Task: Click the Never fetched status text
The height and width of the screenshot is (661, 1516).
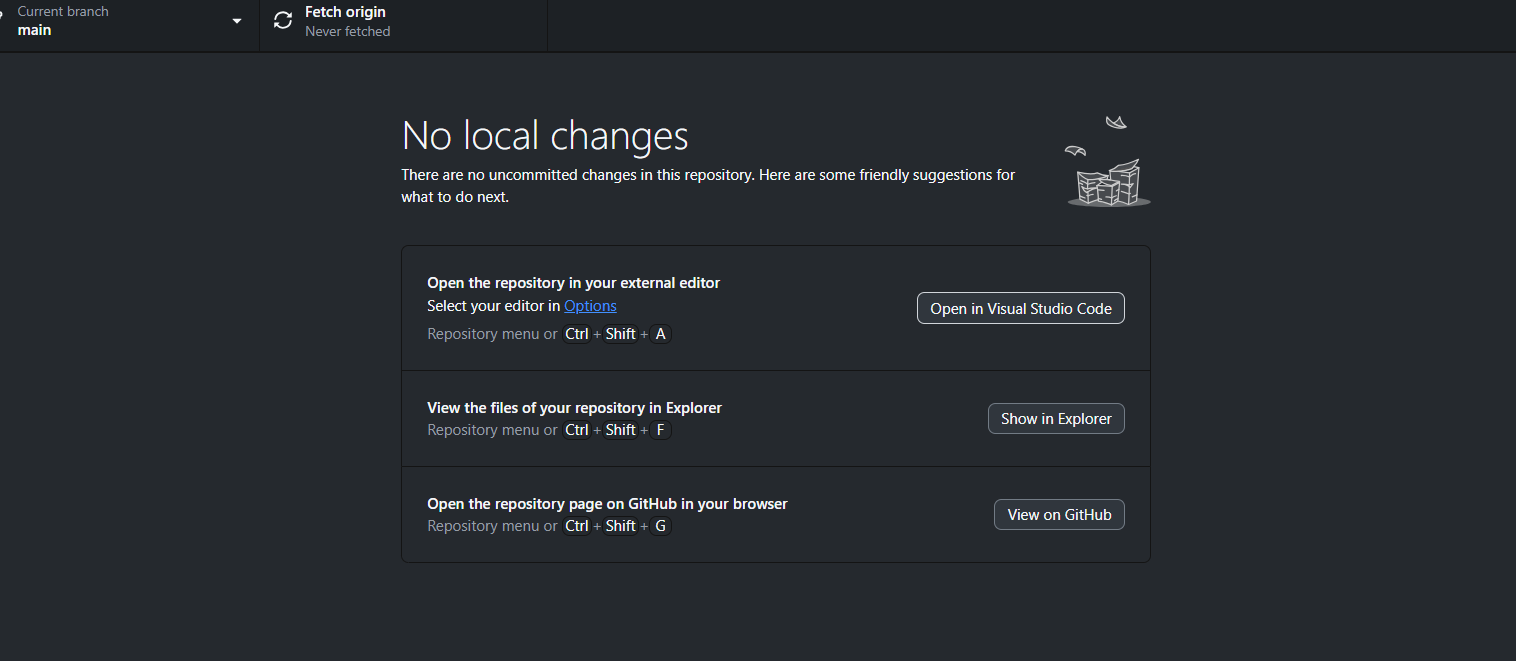Action: tap(347, 31)
